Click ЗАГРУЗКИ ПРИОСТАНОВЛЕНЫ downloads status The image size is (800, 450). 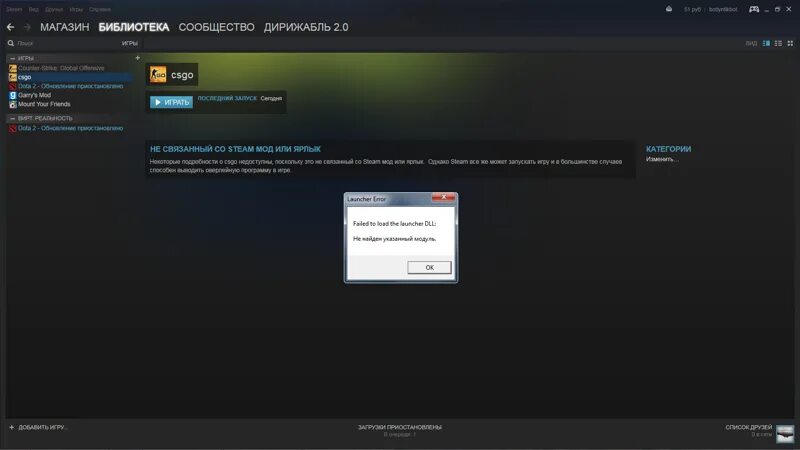click(x=399, y=427)
